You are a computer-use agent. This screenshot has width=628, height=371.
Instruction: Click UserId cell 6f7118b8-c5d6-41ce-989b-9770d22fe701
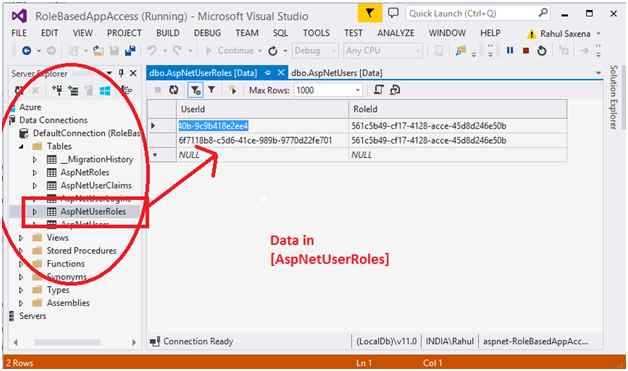tap(262, 140)
